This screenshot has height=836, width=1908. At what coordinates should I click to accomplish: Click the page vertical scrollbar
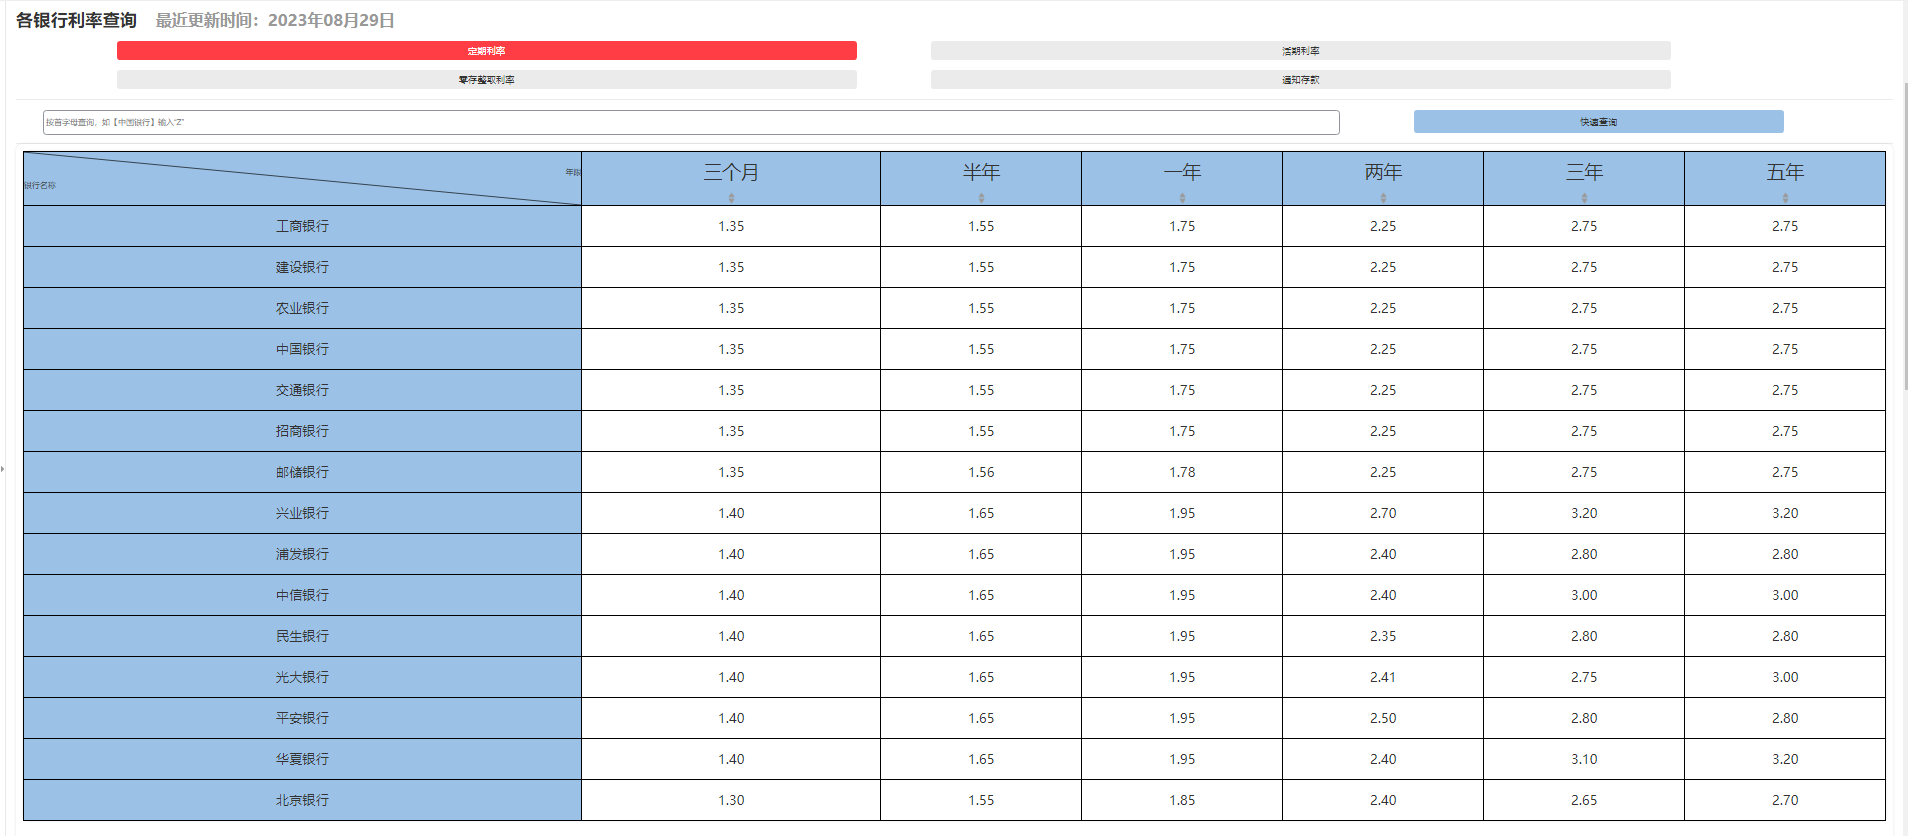click(1904, 235)
